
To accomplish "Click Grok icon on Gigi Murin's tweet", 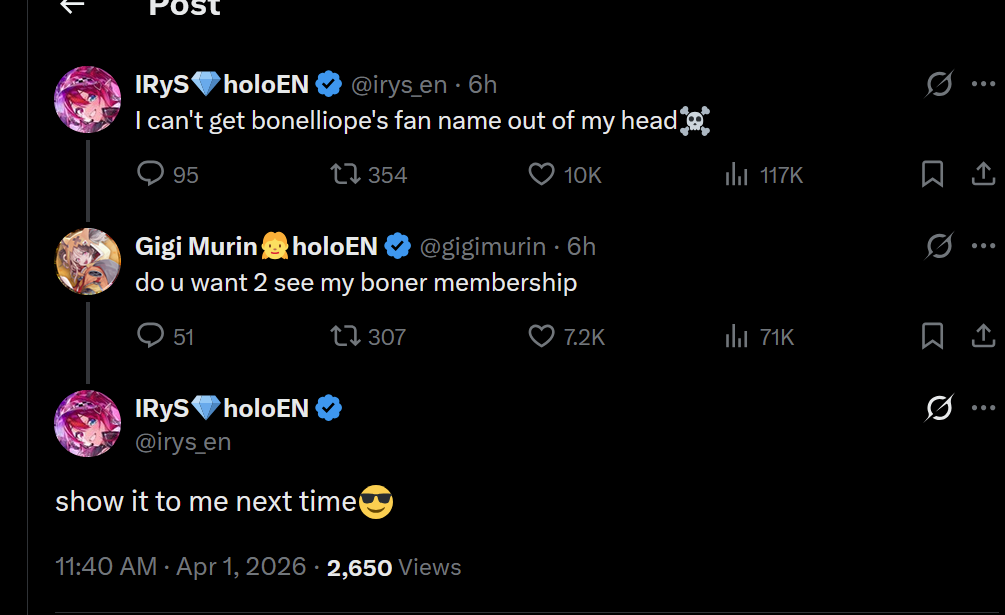I will point(939,246).
